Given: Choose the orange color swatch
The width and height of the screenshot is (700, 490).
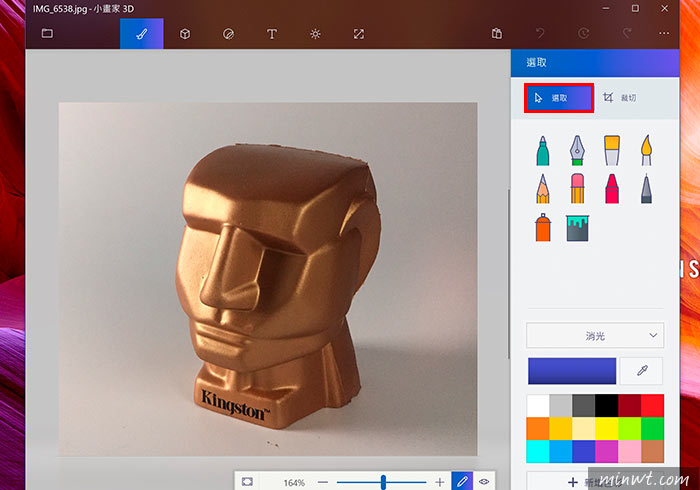Looking at the screenshot, I should click(x=538, y=429).
